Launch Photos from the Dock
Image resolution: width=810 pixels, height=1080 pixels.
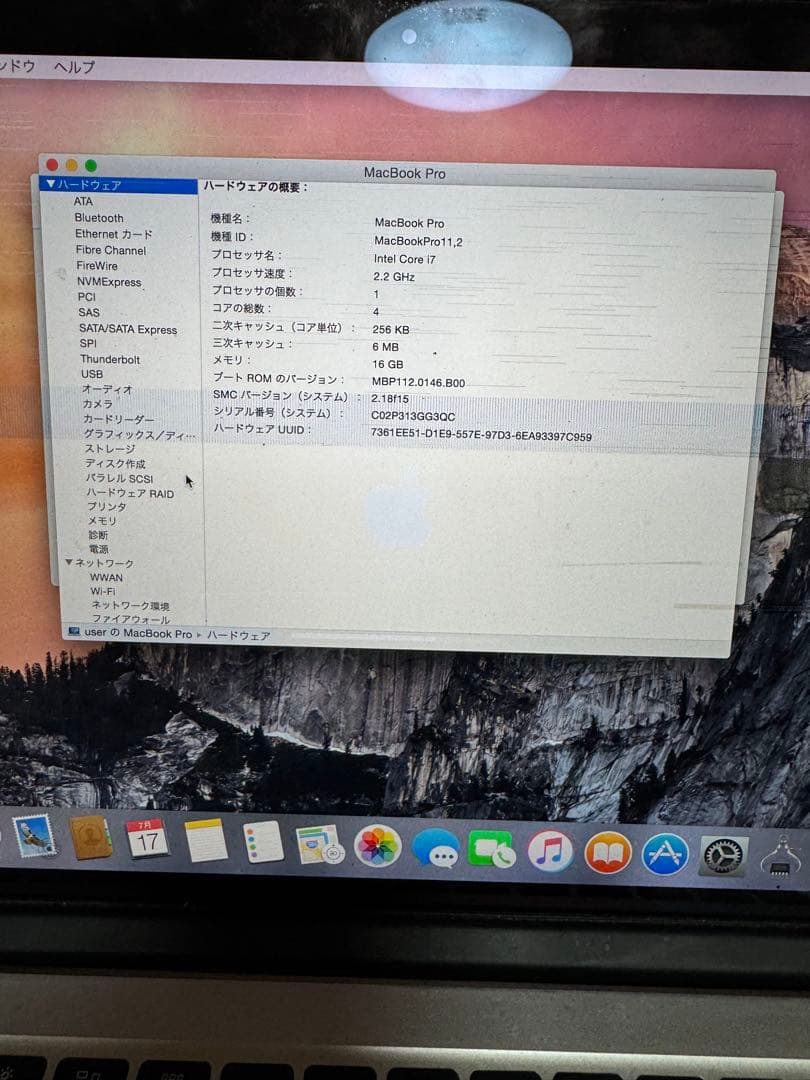(x=377, y=846)
